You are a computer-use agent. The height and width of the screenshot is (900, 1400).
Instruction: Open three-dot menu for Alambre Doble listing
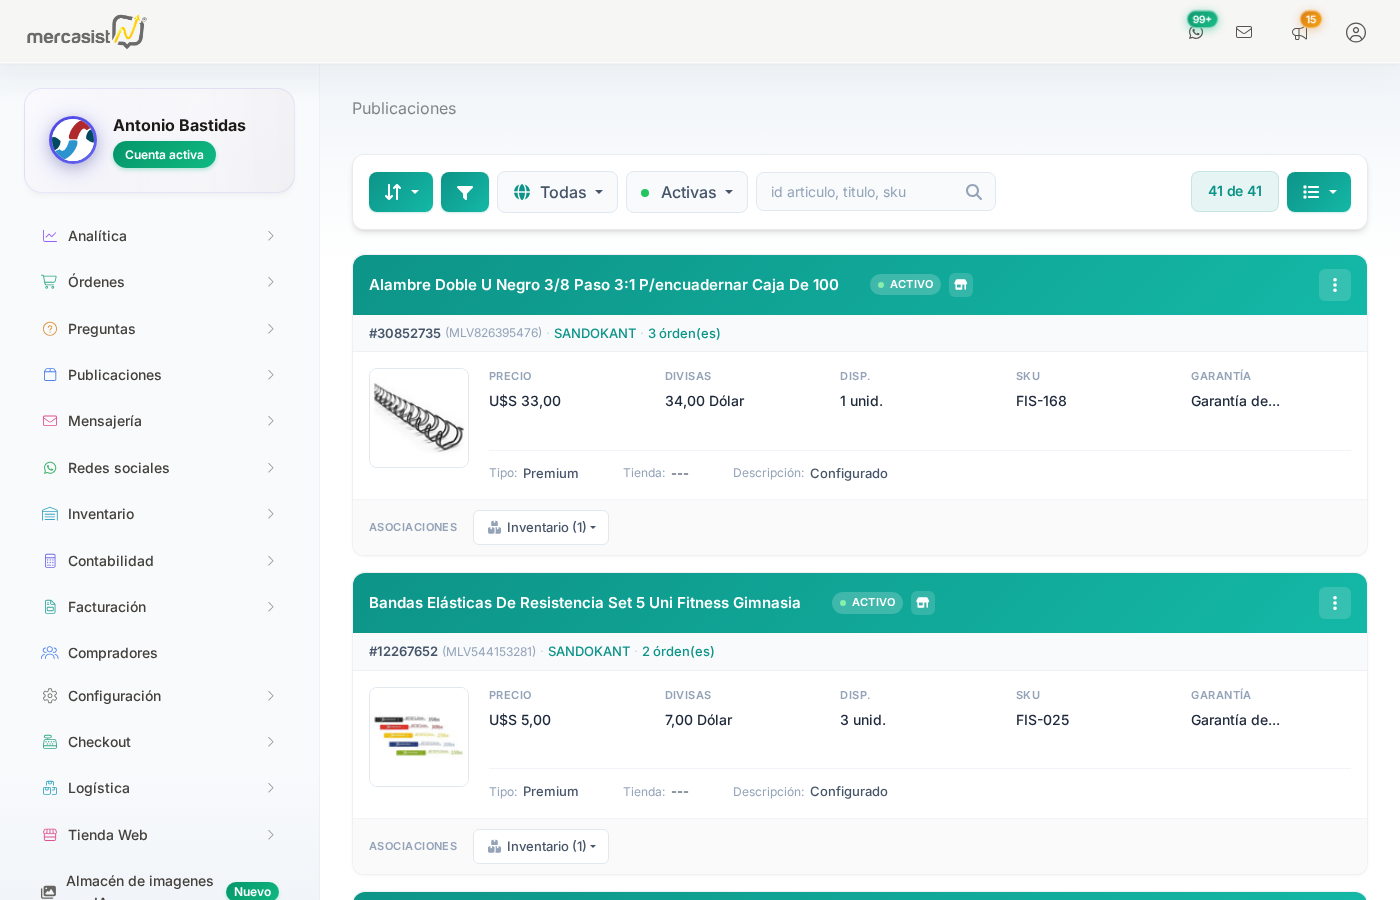pyautogui.click(x=1335, y=285)
